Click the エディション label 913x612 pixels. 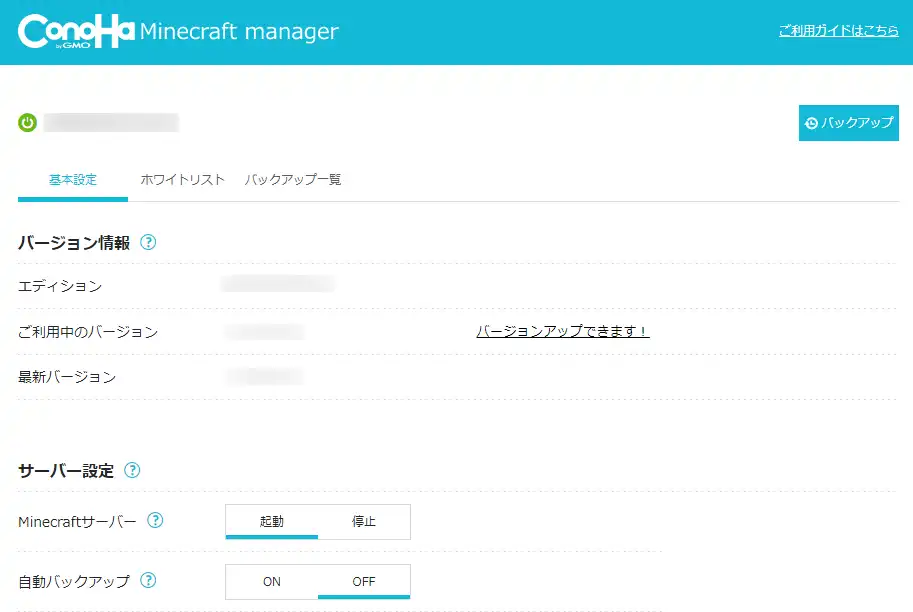pyautogui.click(x=60, y=286)
